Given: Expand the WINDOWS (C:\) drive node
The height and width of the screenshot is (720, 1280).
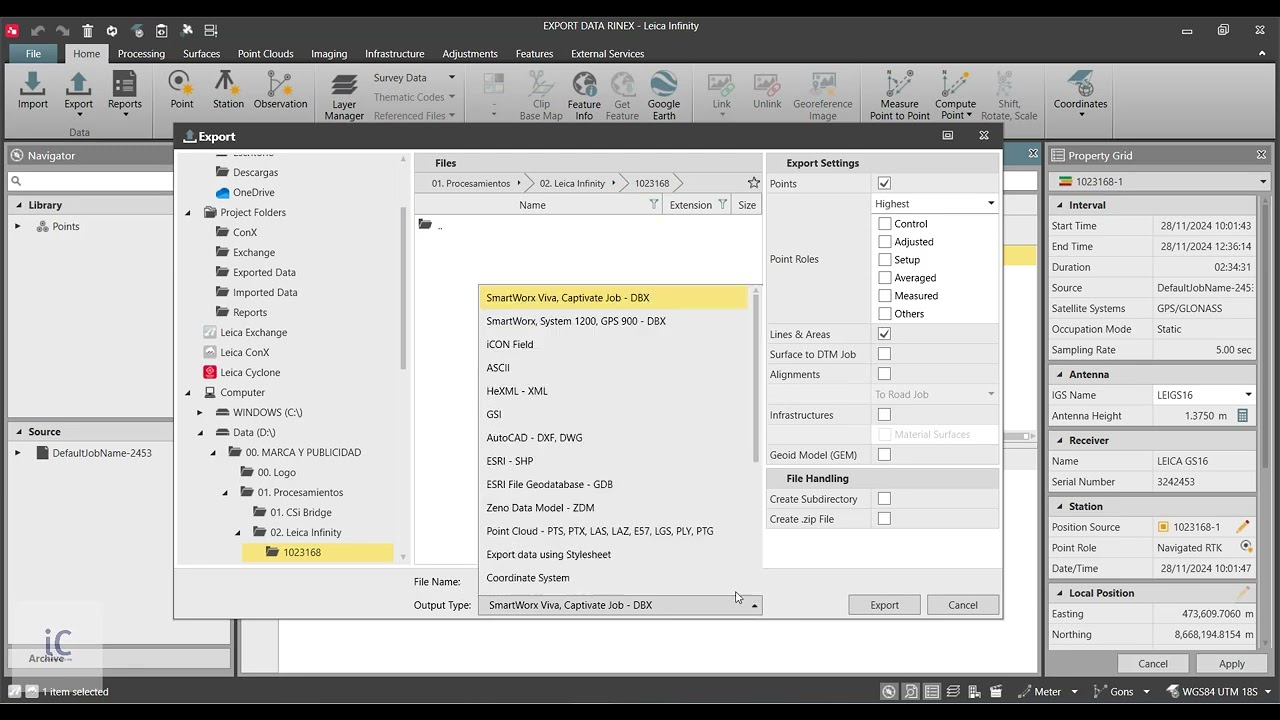Looking at the screenshot, I should 200,412.
